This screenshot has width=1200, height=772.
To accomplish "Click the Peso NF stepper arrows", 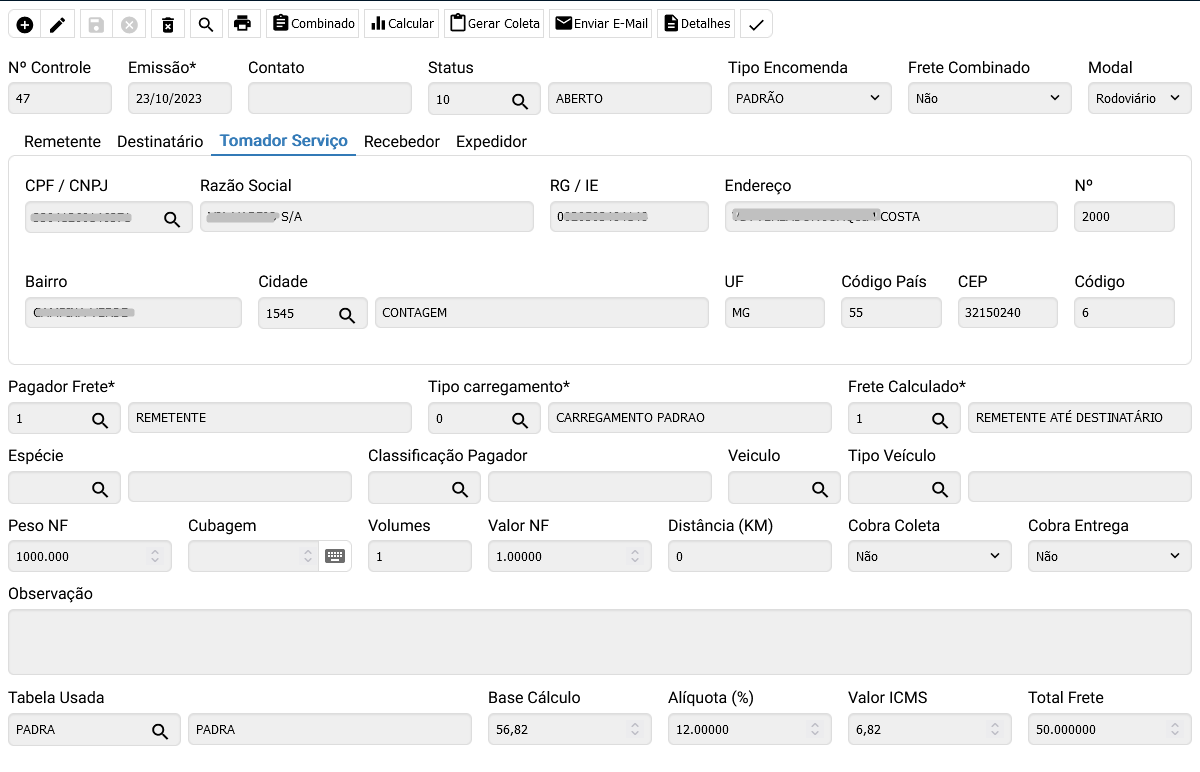I will pos(155,557).
